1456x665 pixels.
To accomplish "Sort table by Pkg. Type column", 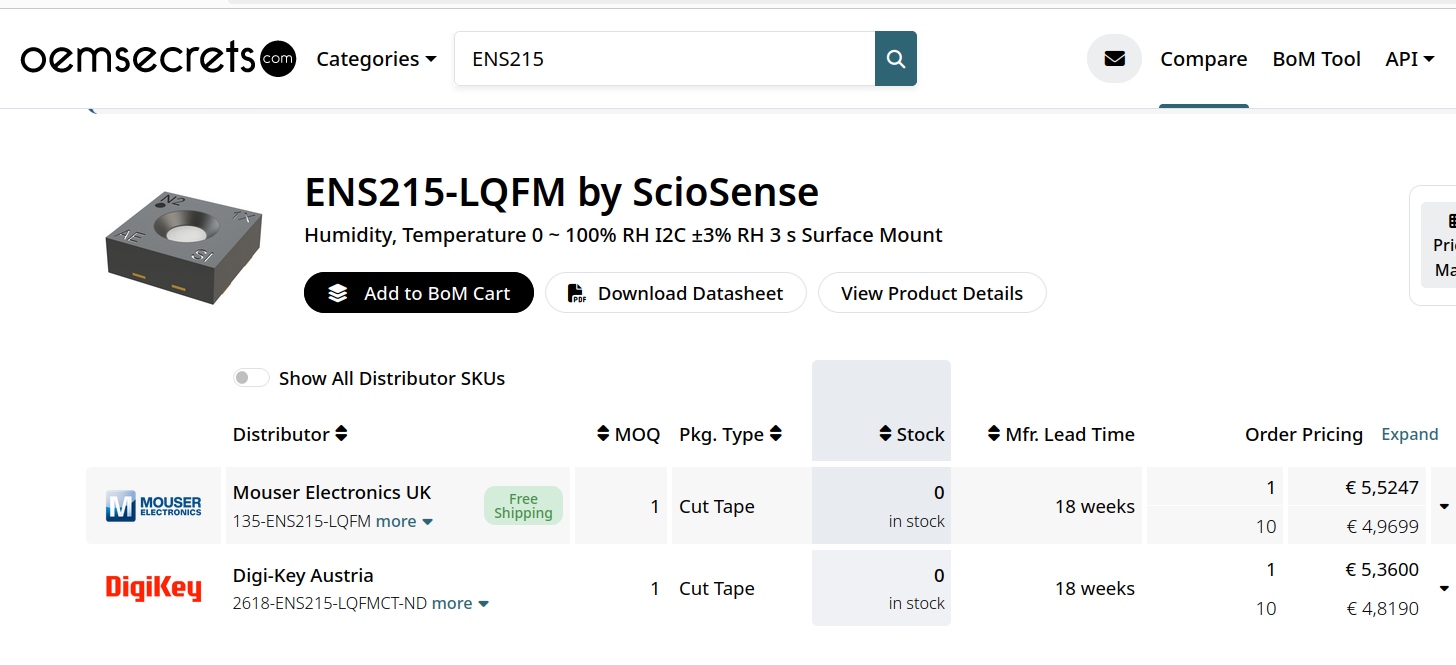I will coord(730,434).
